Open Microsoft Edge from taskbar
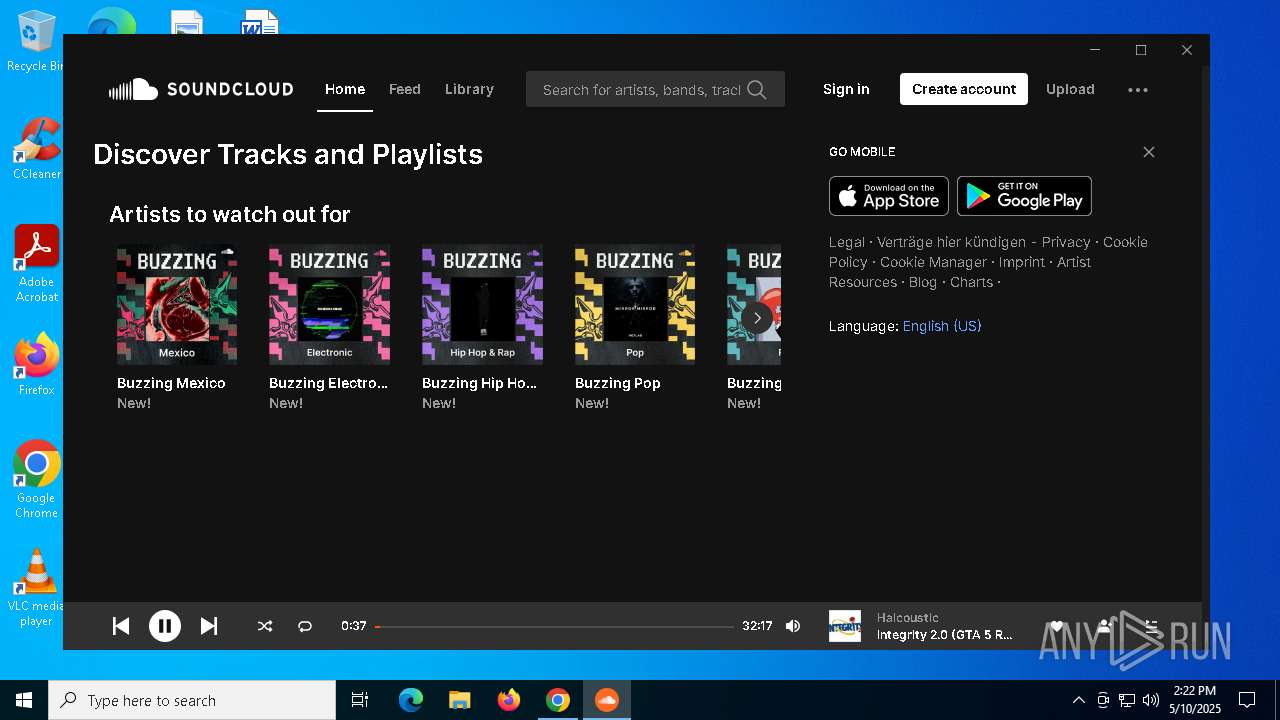This screenshot has height=720, width=1280. 411,700
